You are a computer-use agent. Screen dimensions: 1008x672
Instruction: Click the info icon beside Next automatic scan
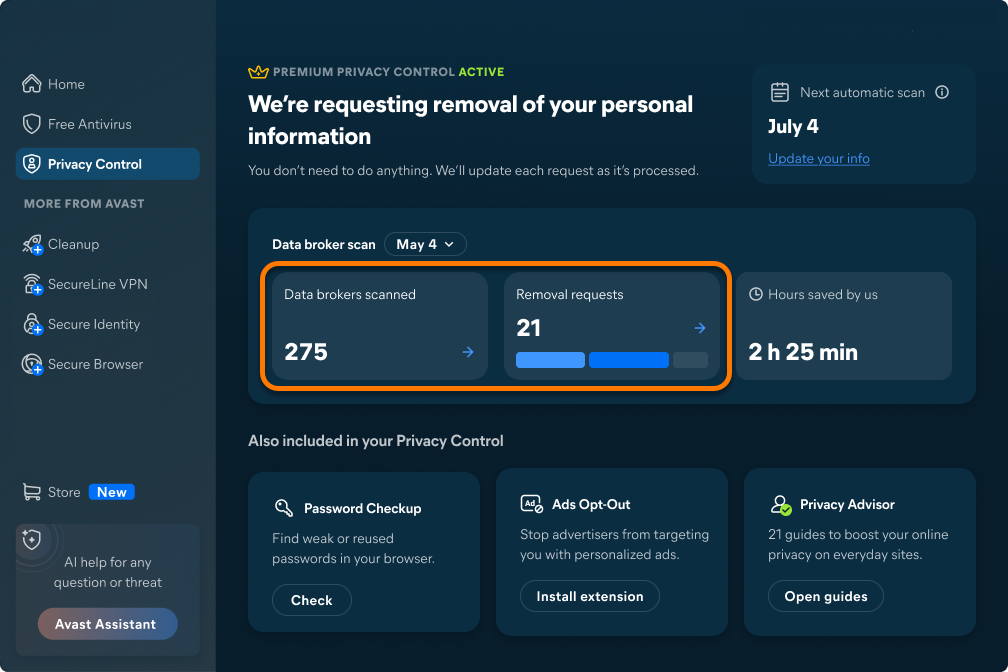coord(942,92)
